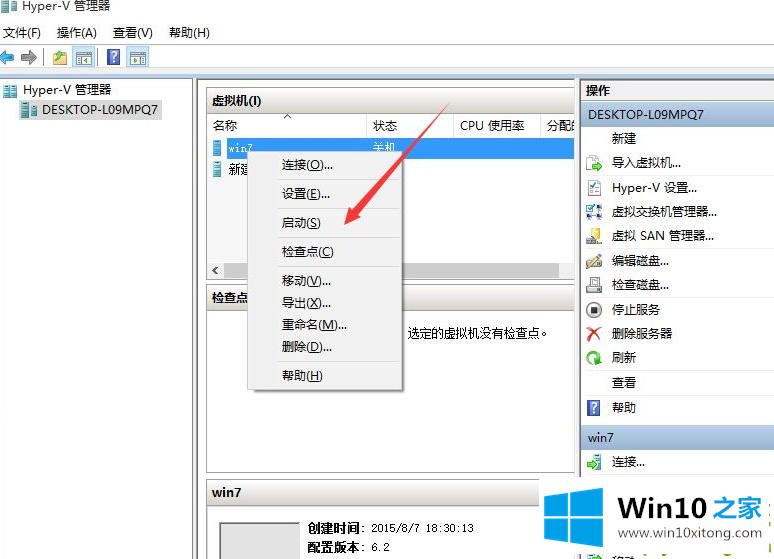This screenshot has width=774, height=559.
Task: Open the 操作(A) menu in the menu bar
Action: (77, 33)
